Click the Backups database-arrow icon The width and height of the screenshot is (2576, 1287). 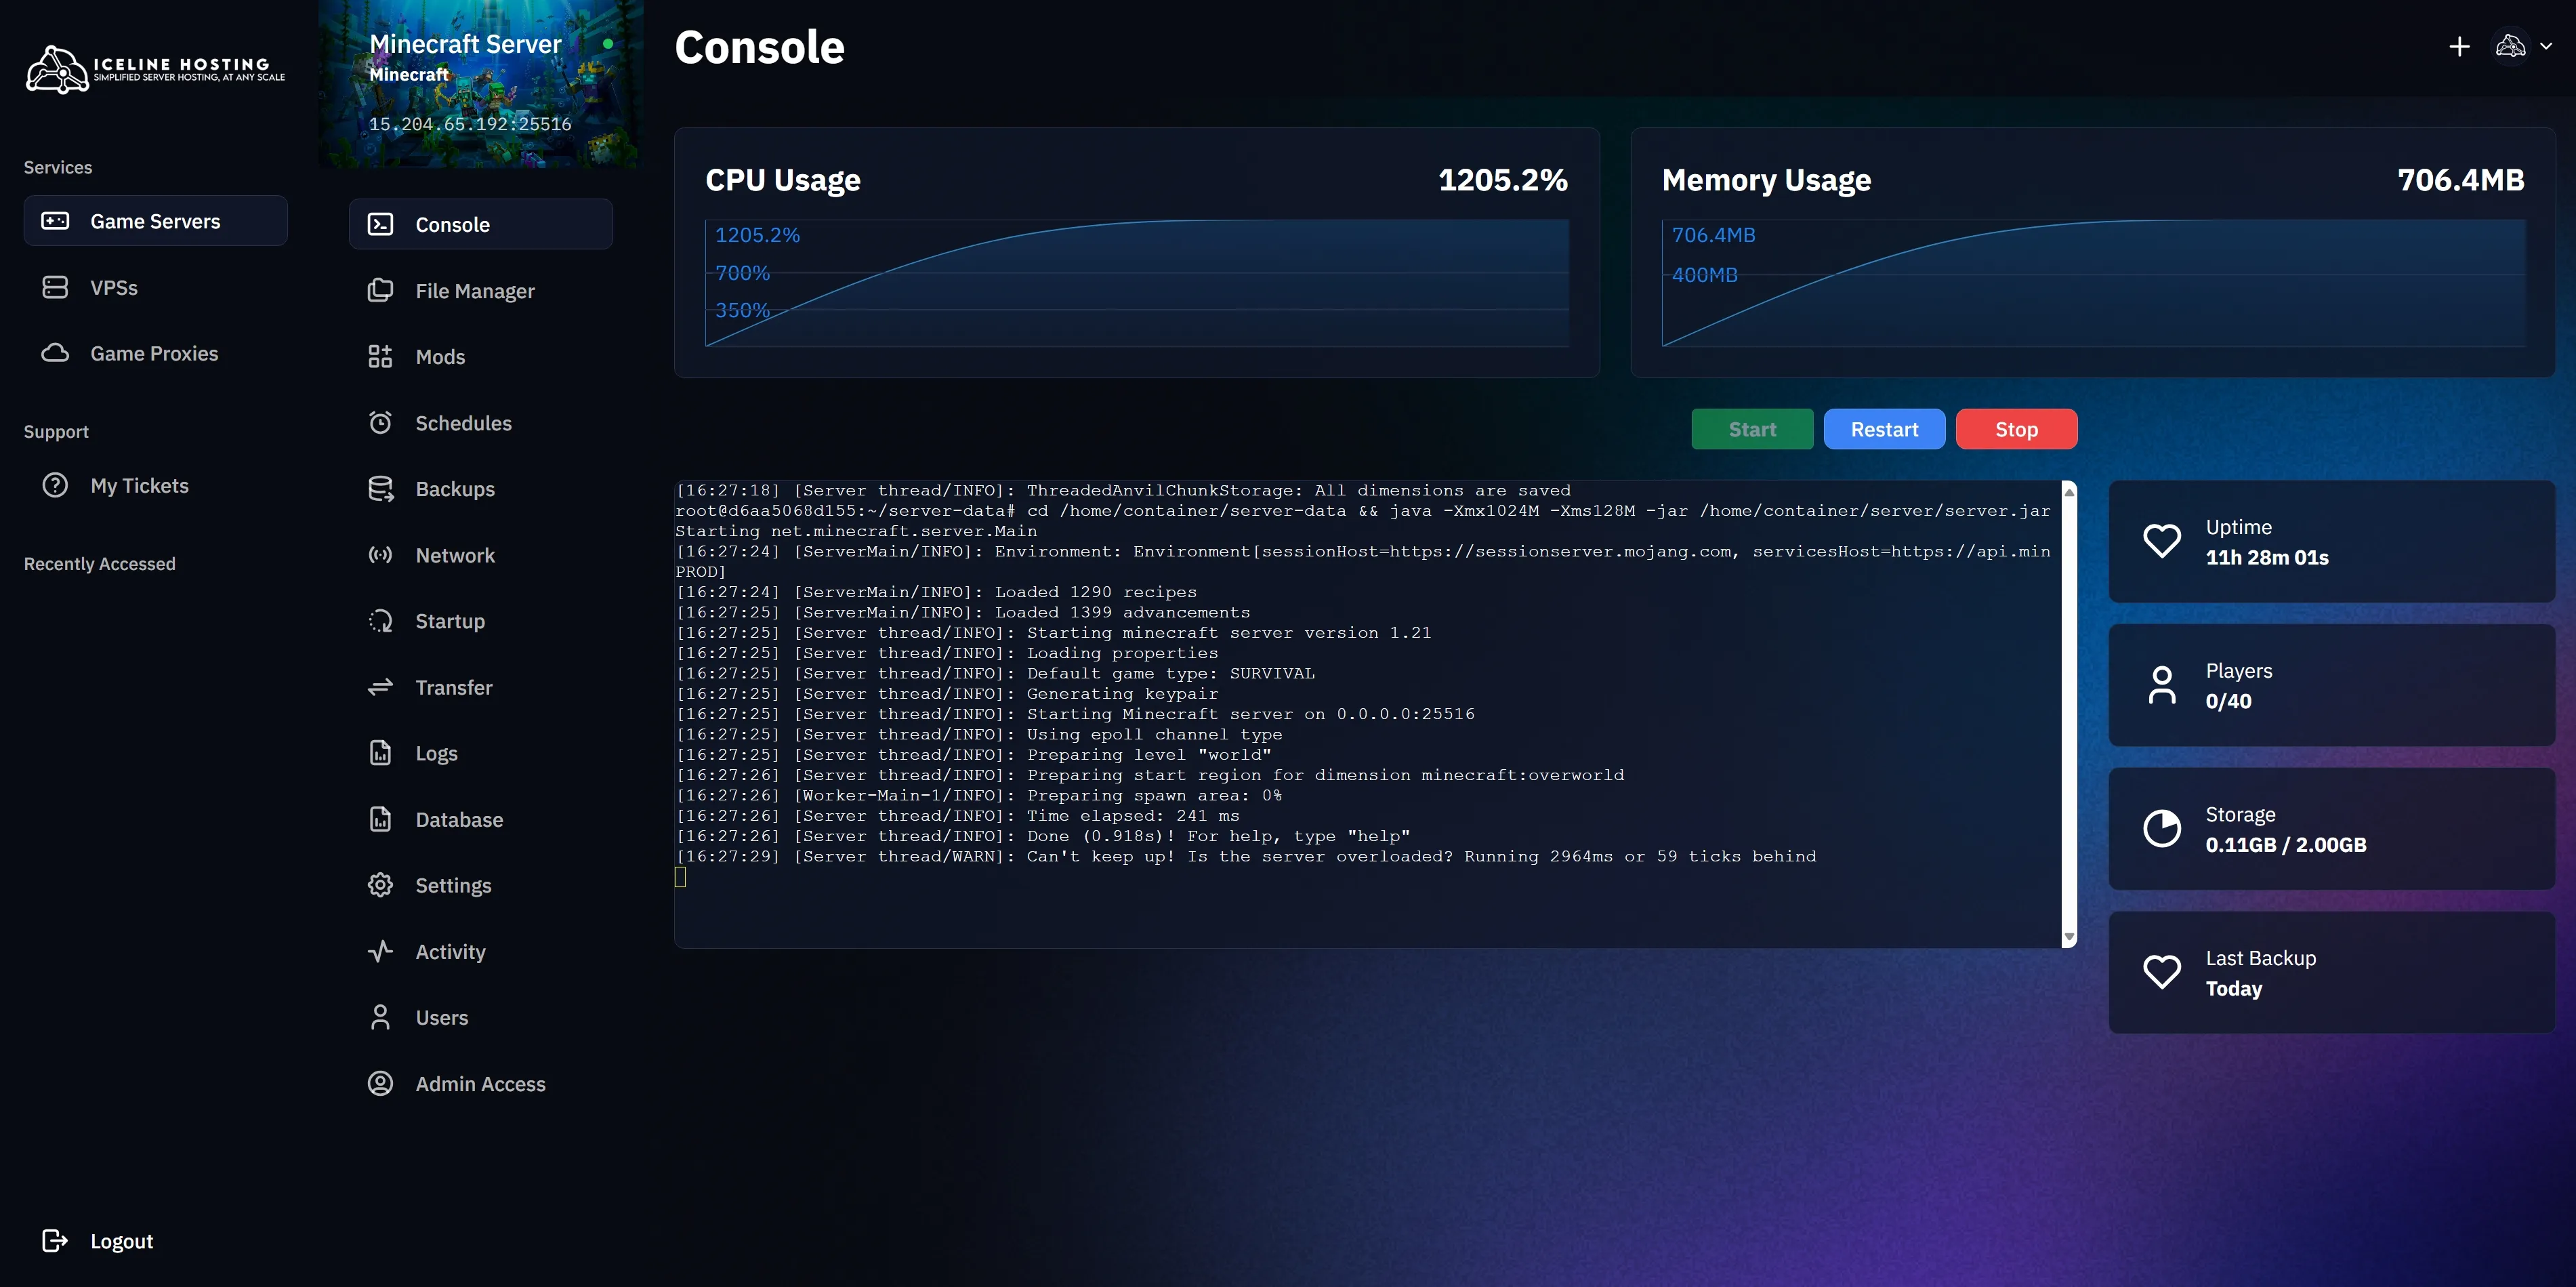pos(380,489)
